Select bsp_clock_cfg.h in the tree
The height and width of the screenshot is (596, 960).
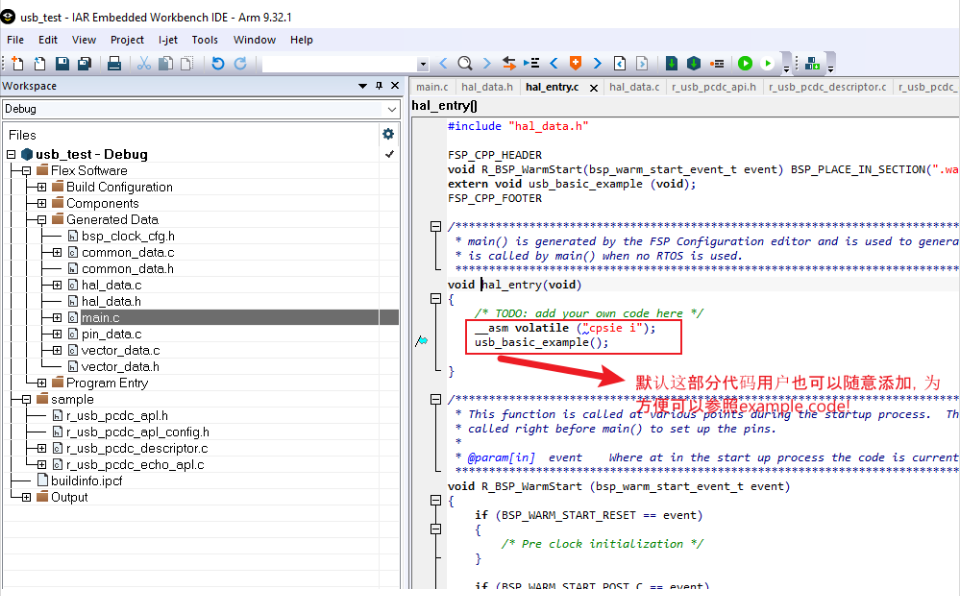click(x=128, y=236)
